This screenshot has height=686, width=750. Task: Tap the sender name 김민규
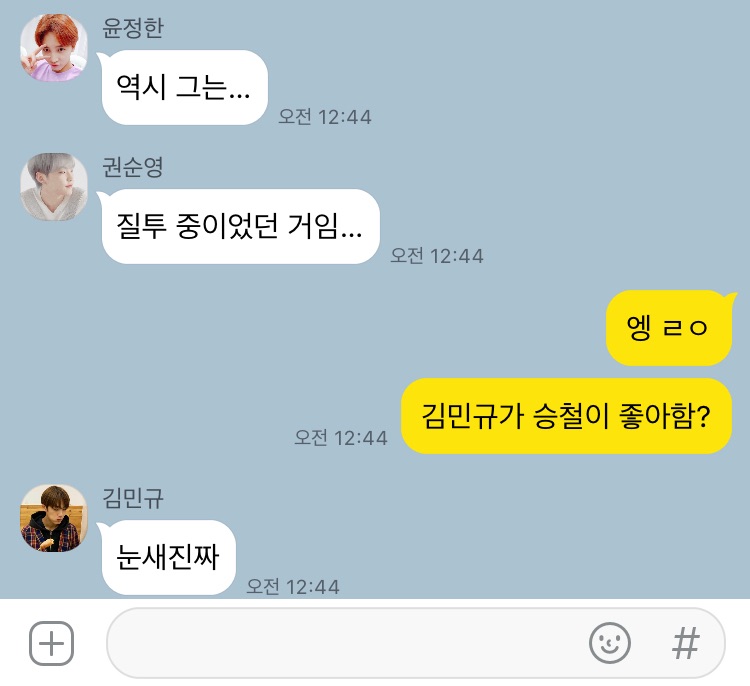click(132, 498)
